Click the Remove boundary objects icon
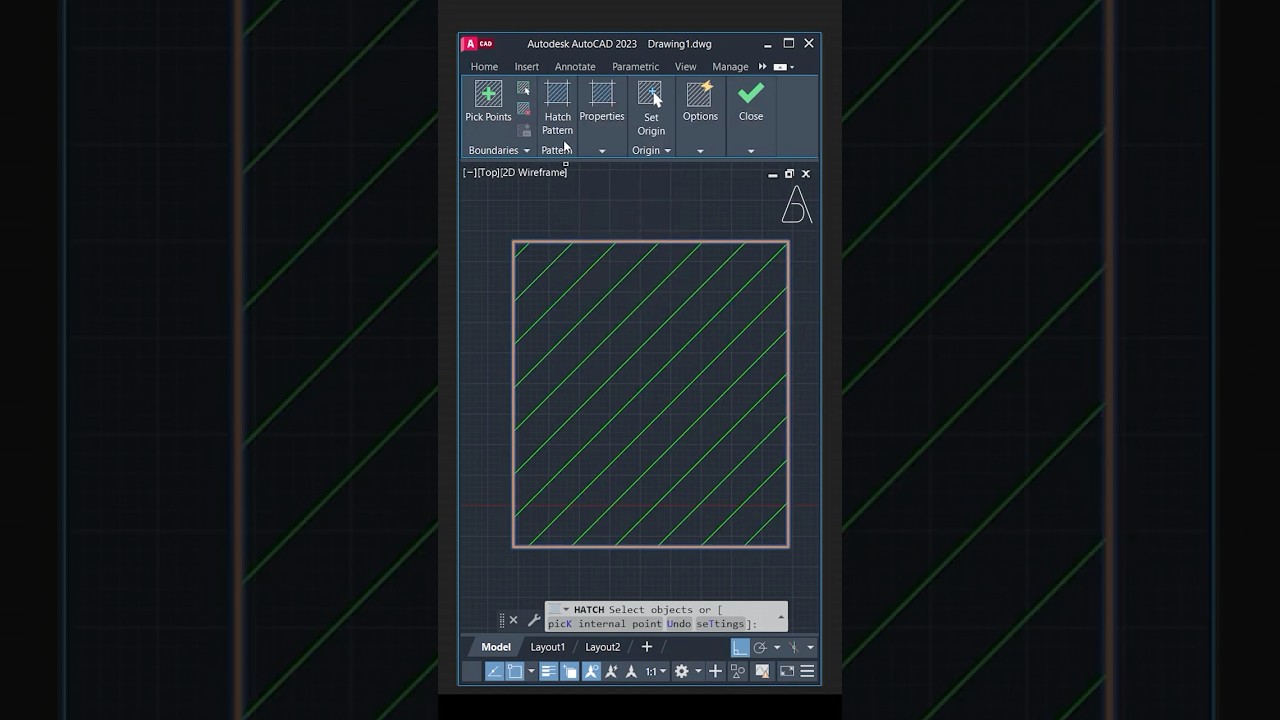Image resolution: width=1280 pixels, height=720 pixels. 523,109
